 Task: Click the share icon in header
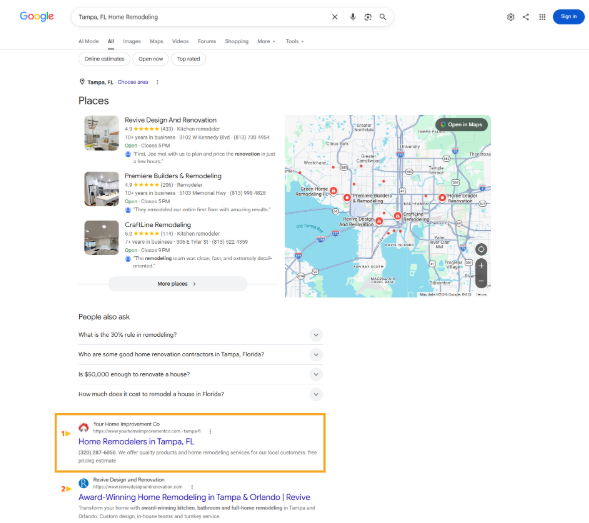point(526,17)
